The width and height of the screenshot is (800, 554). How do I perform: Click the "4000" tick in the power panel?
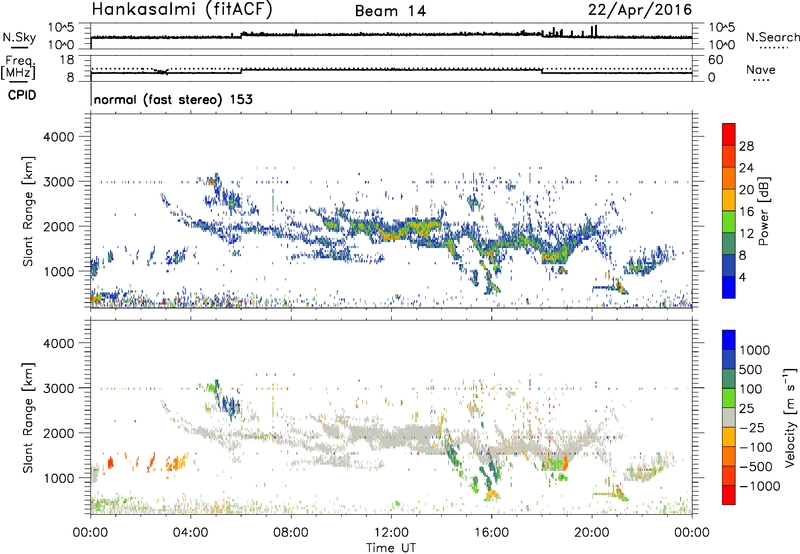59,137
